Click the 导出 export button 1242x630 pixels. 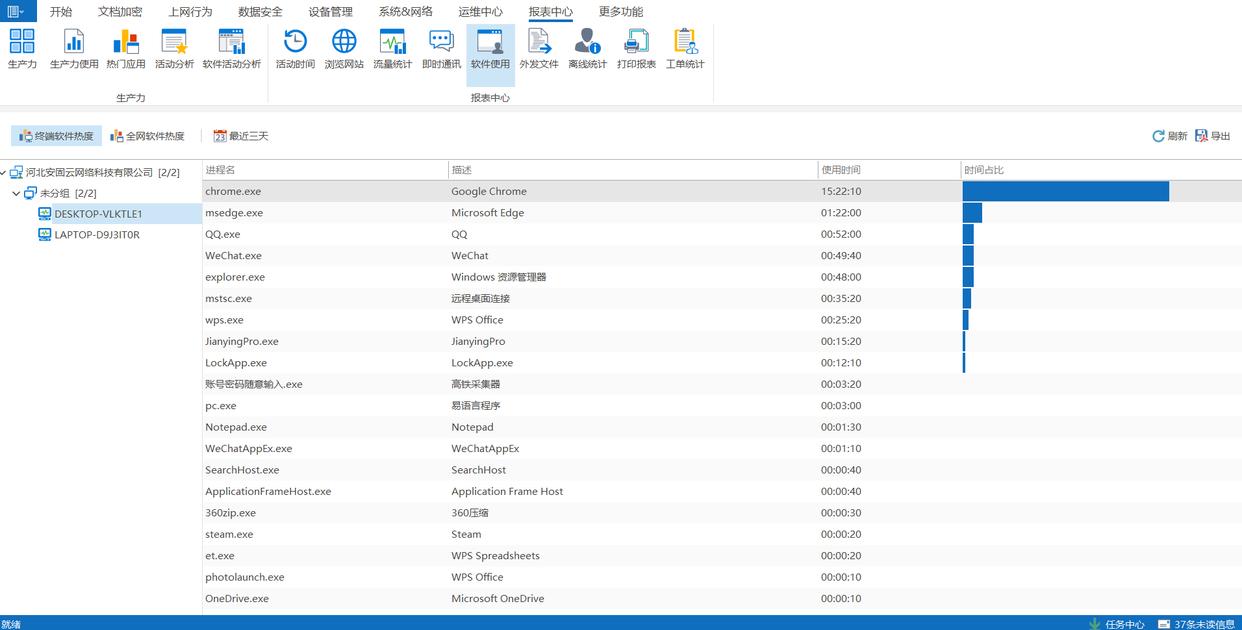point(1212,136)
